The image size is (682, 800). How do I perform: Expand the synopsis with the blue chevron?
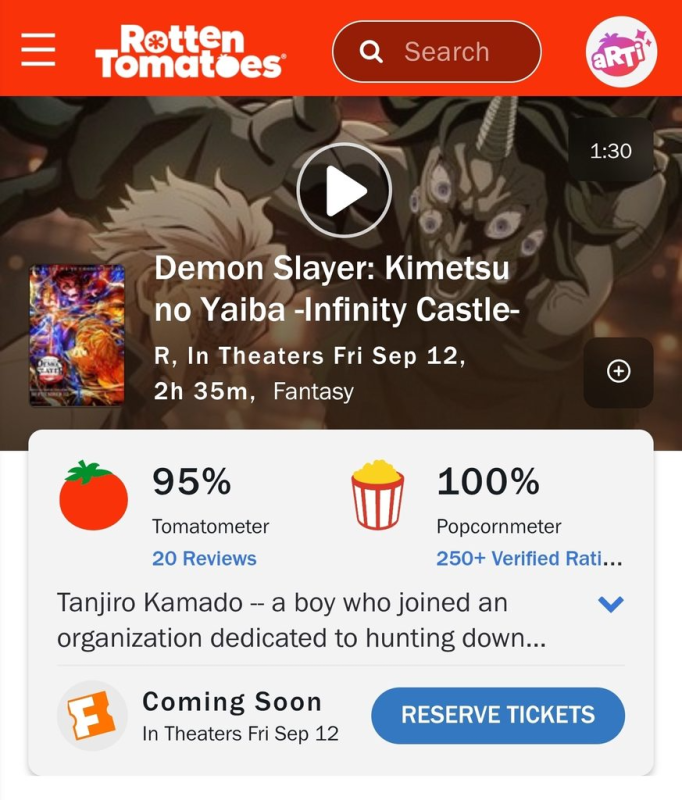coord(611,604)
